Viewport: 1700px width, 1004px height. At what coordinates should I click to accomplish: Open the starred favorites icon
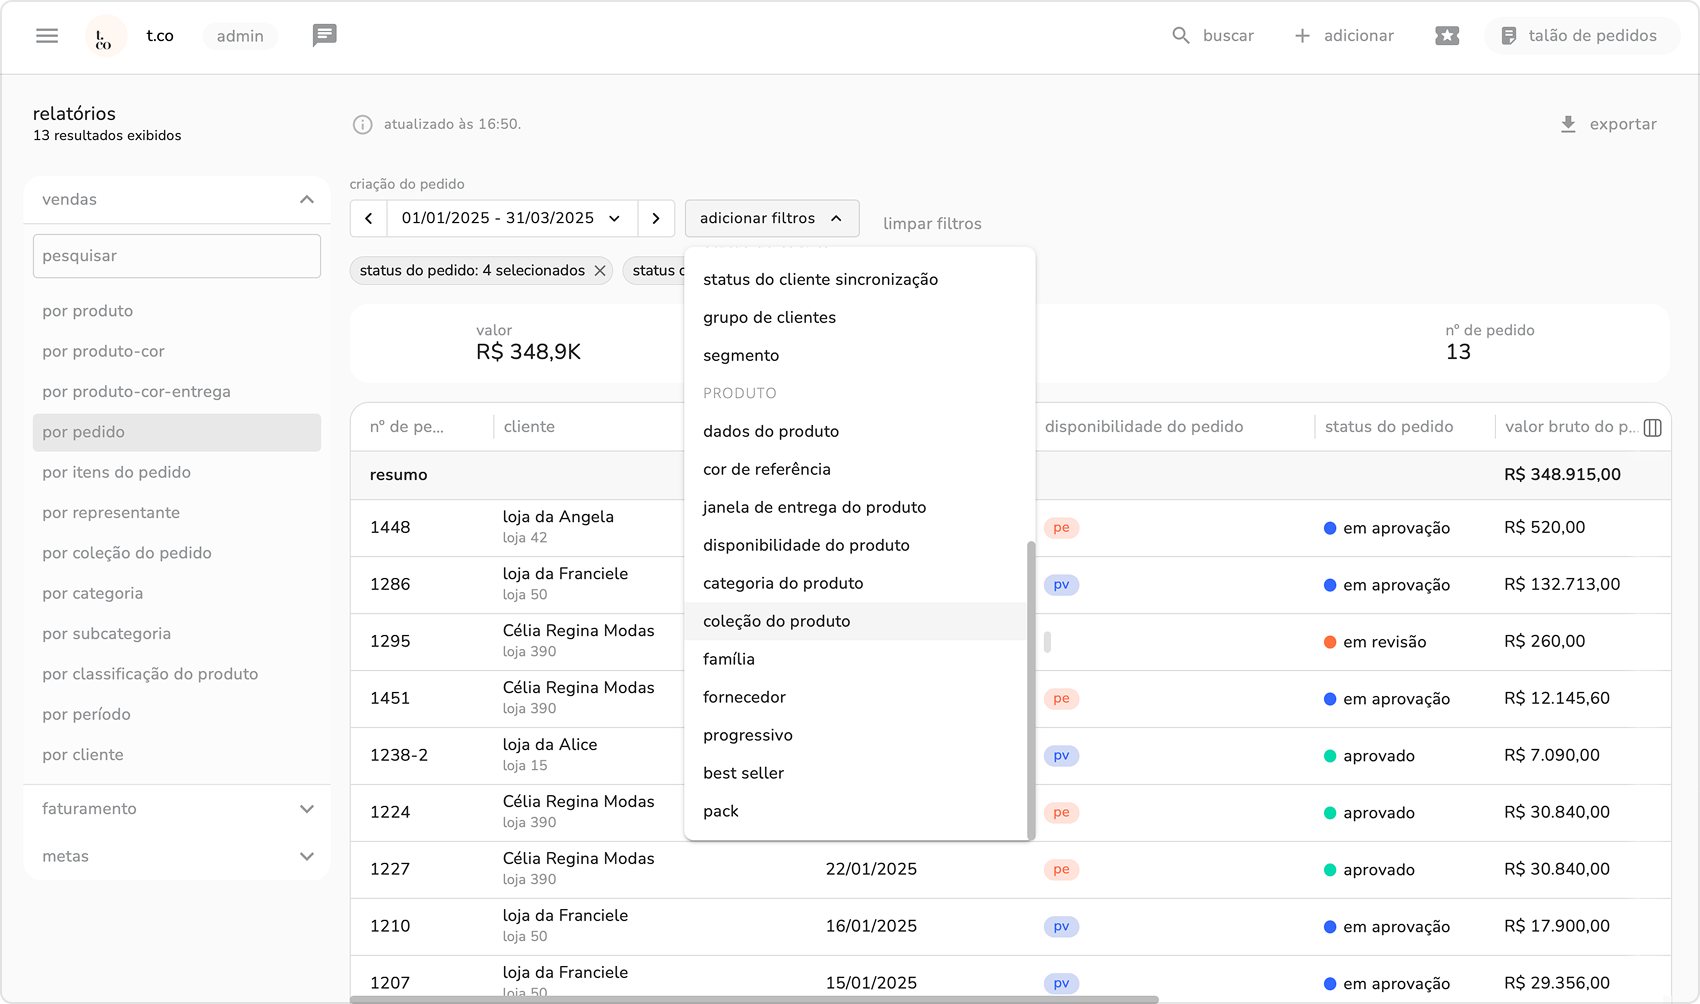1447,36
